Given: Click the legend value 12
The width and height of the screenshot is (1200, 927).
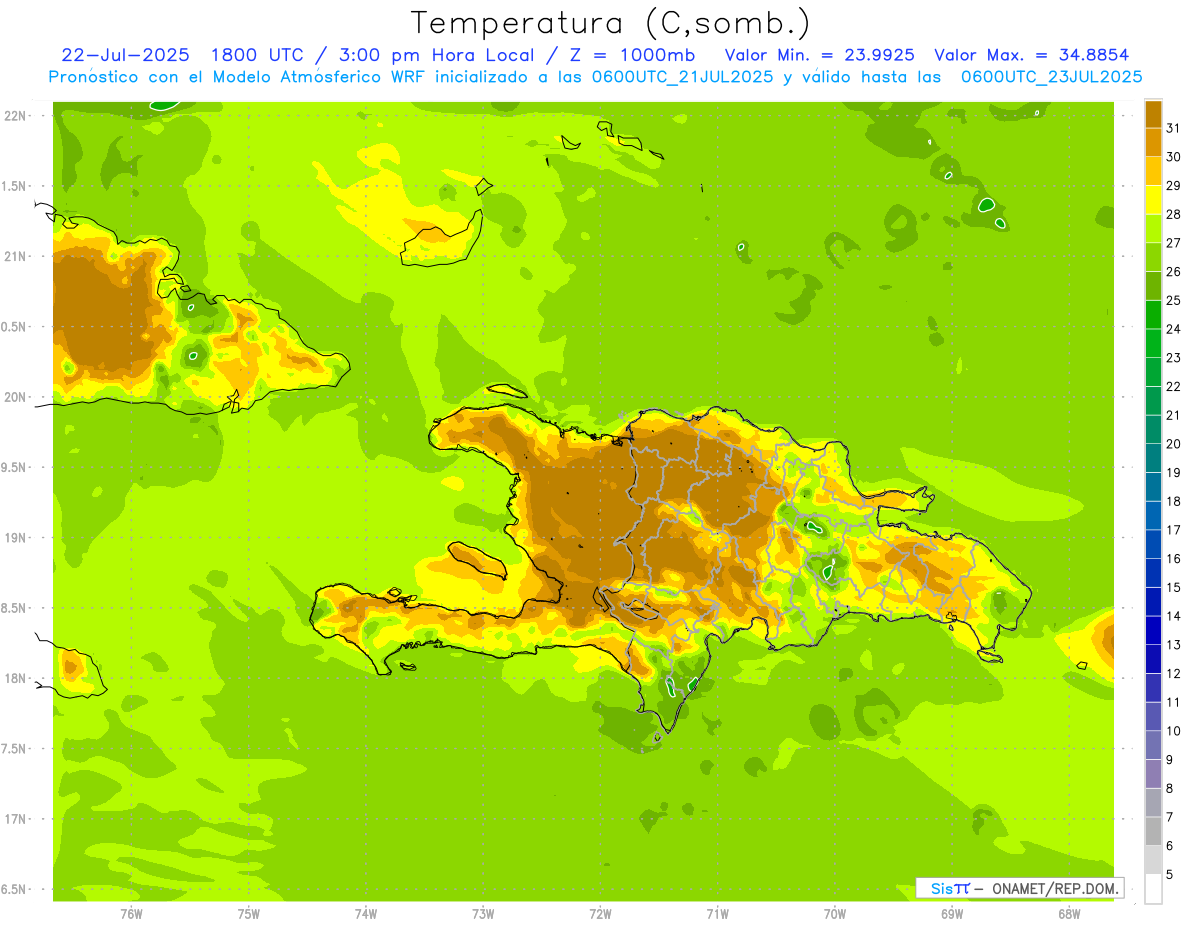Looking at the screenshot, I should click(x=1173, y=673).
